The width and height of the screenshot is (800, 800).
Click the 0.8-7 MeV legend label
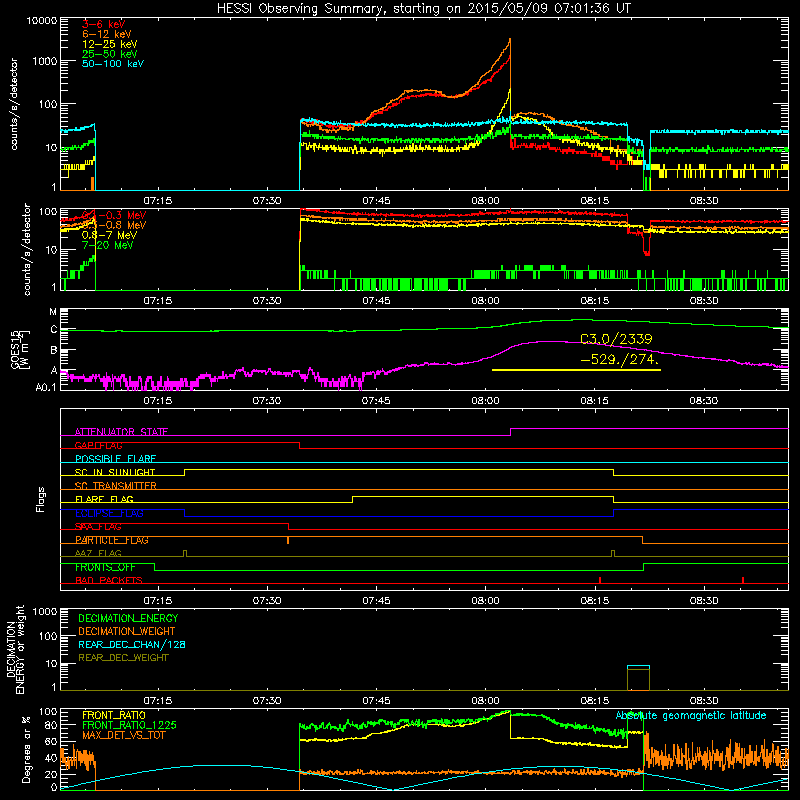(x=110, y=235)
